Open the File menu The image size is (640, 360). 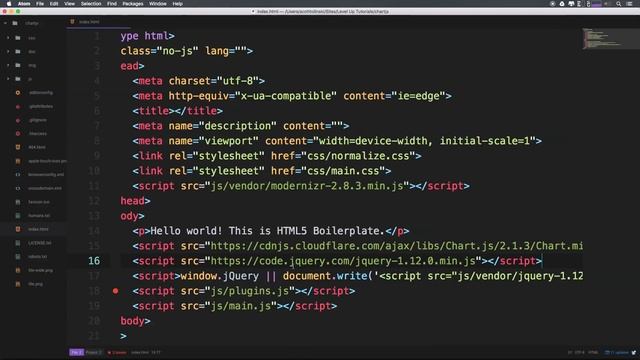[40, 4]
